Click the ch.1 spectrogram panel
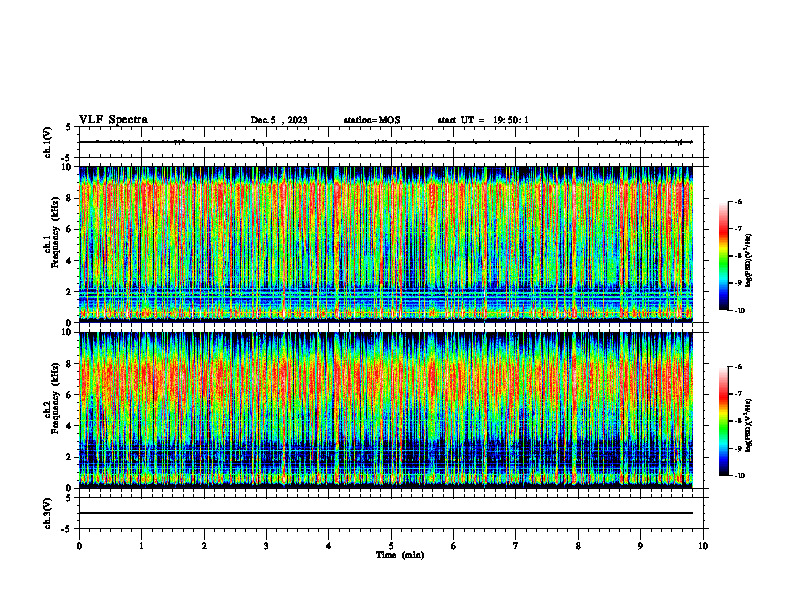This screenshot has height=612, width=792. pyautogui.click(x=386, y=244)
